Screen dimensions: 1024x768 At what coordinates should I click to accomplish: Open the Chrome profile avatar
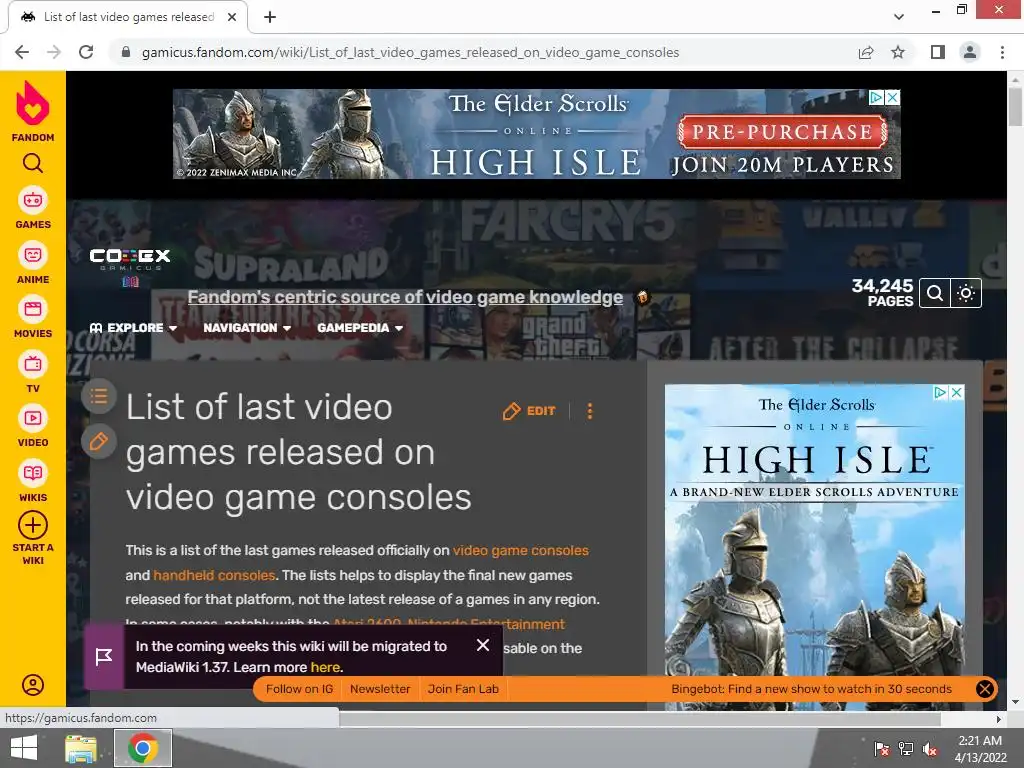(970, 52)
